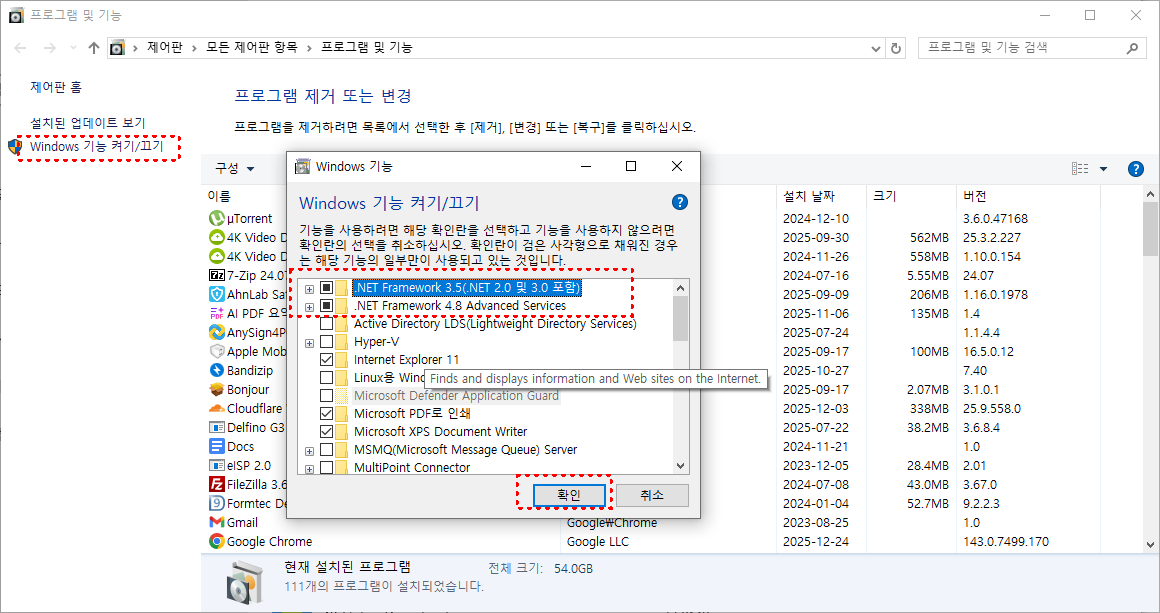
Task: Open Windows 기능 켜기/끄기 link
Action: (x=95, y=146)
